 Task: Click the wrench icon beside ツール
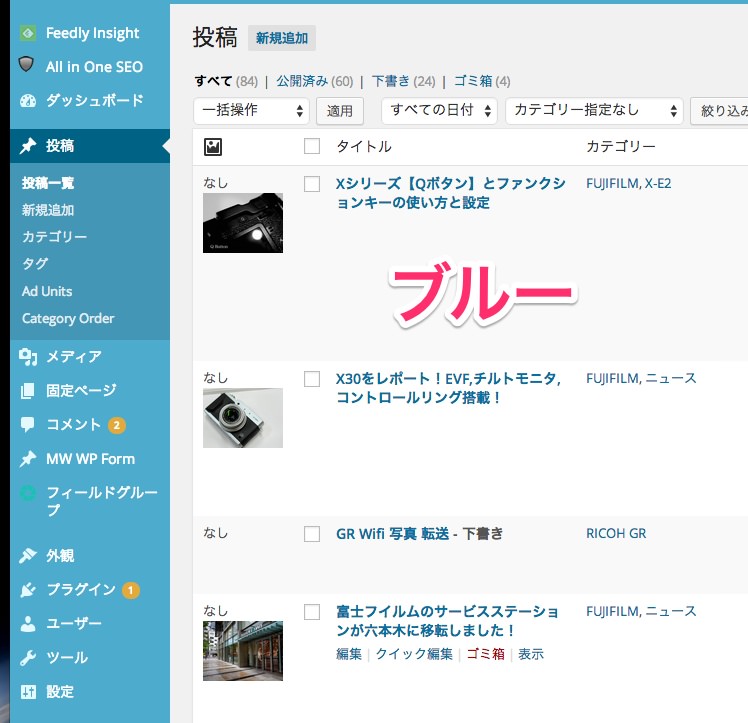pyautogui.click(x=28, y=658)
